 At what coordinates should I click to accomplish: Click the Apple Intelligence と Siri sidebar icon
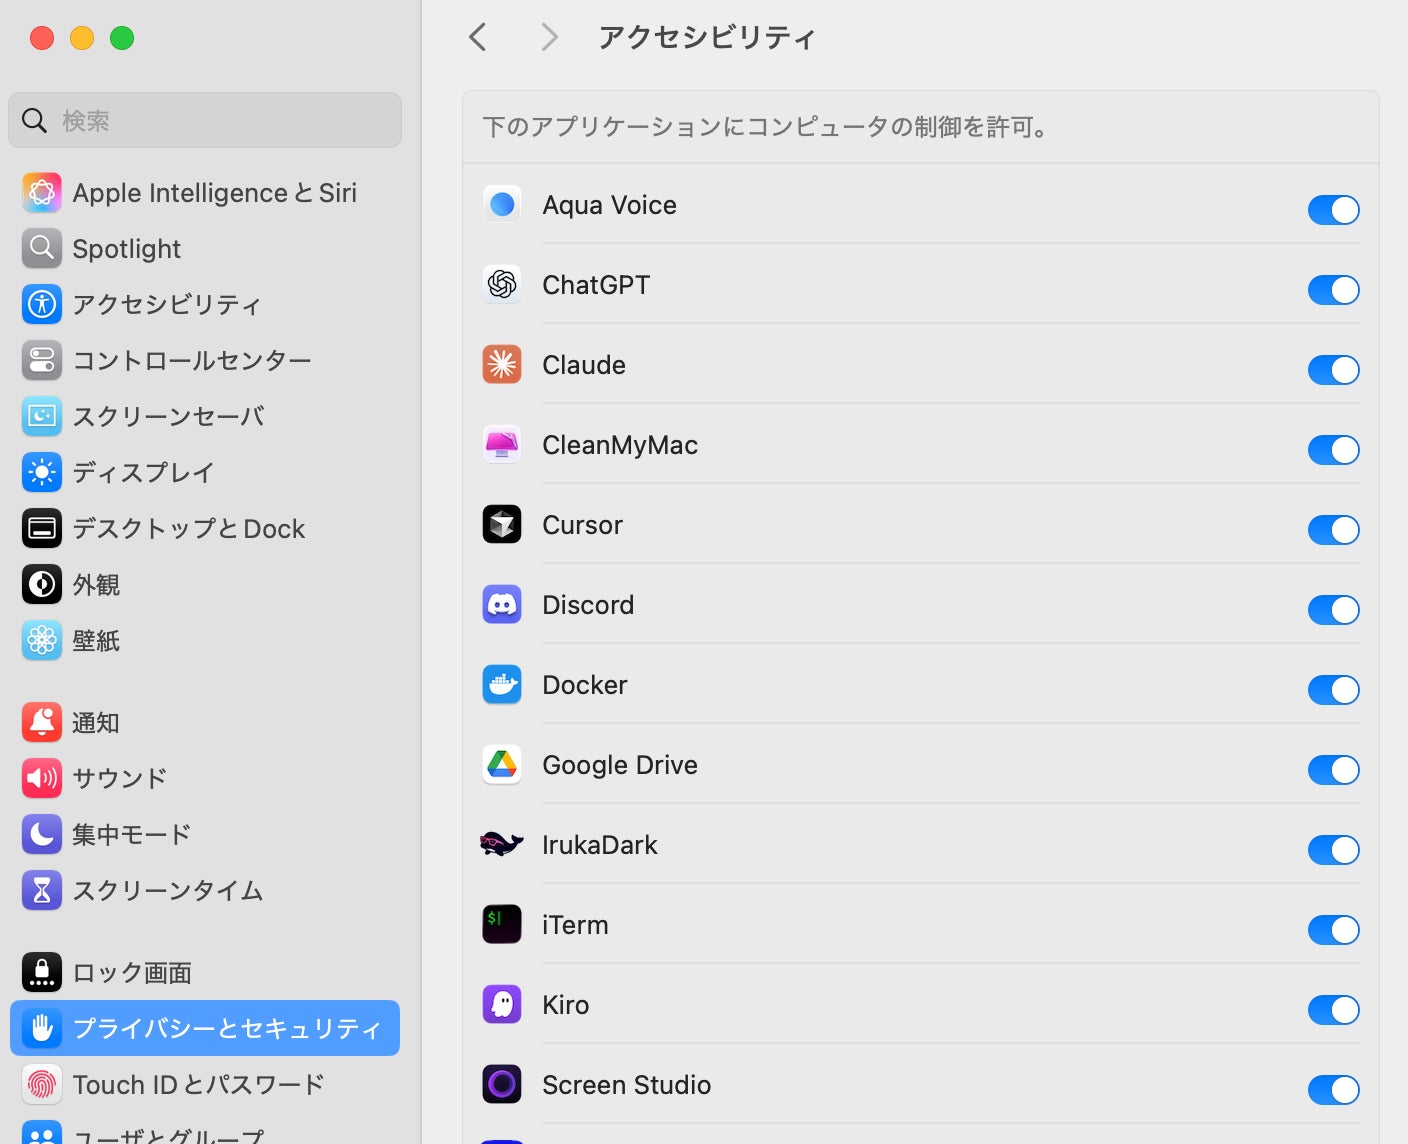[42, 192]
